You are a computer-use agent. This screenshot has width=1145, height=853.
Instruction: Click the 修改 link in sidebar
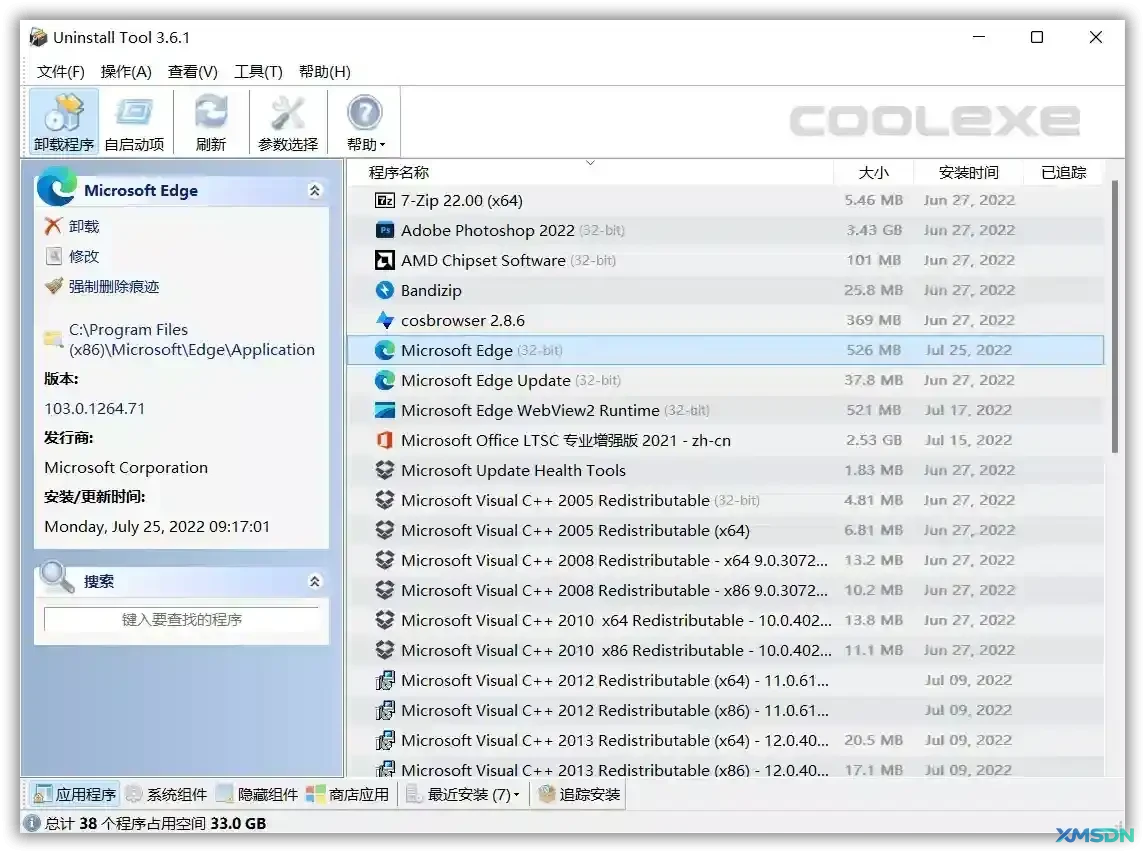[x=84, y=256]
